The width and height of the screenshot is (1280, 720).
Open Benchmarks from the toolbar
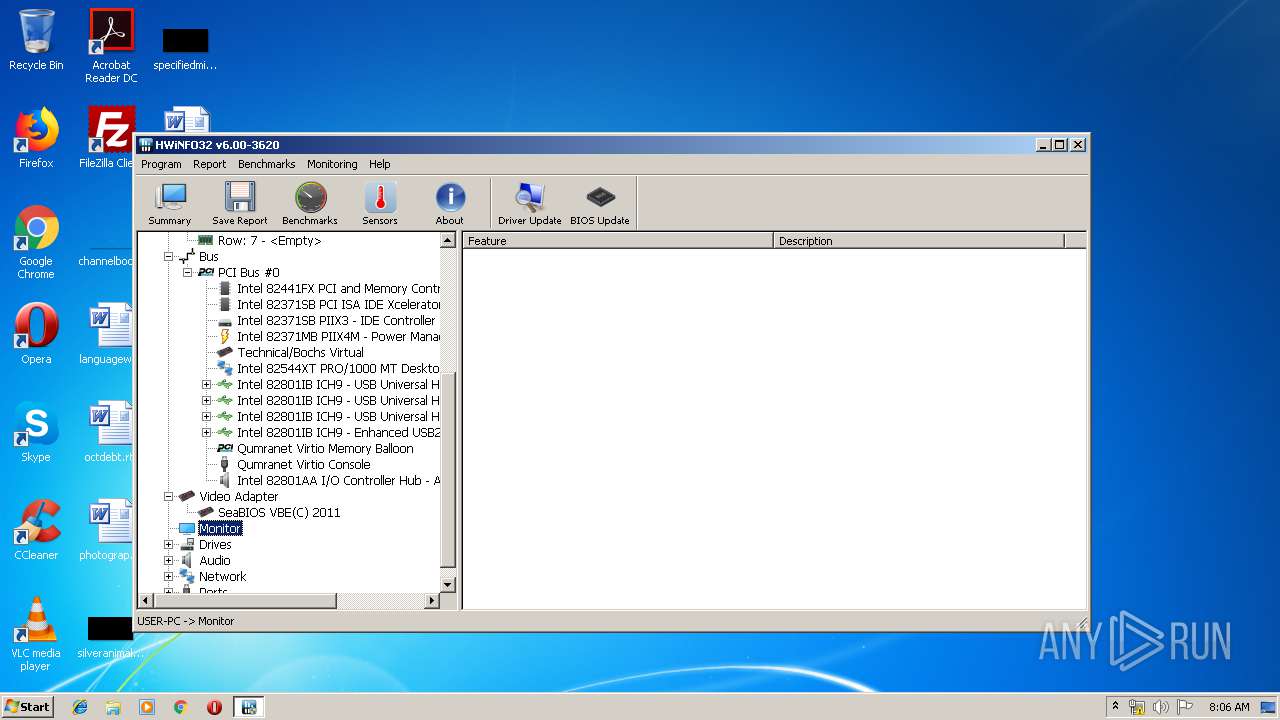click(310, 204)
